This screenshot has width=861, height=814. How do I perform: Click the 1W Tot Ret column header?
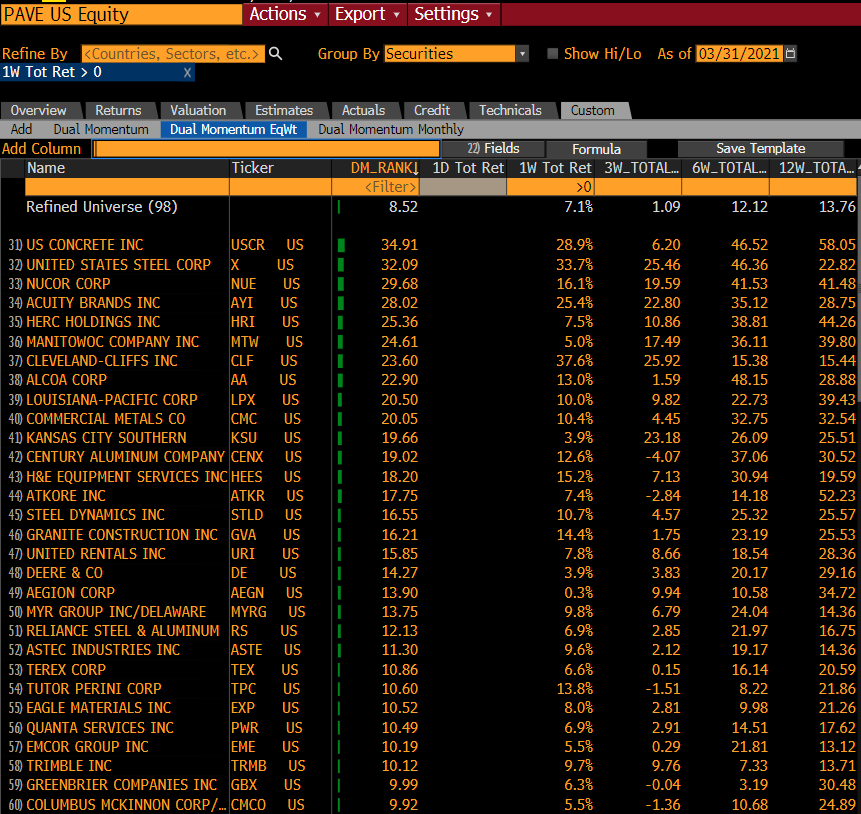550,168
